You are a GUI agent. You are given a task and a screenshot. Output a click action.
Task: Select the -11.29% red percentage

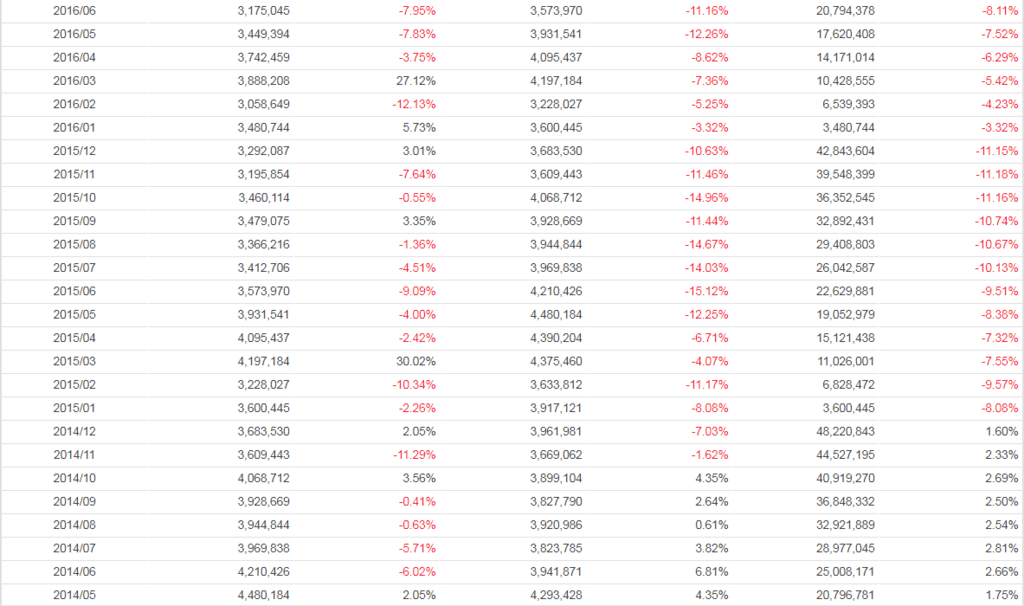[413, 455]
